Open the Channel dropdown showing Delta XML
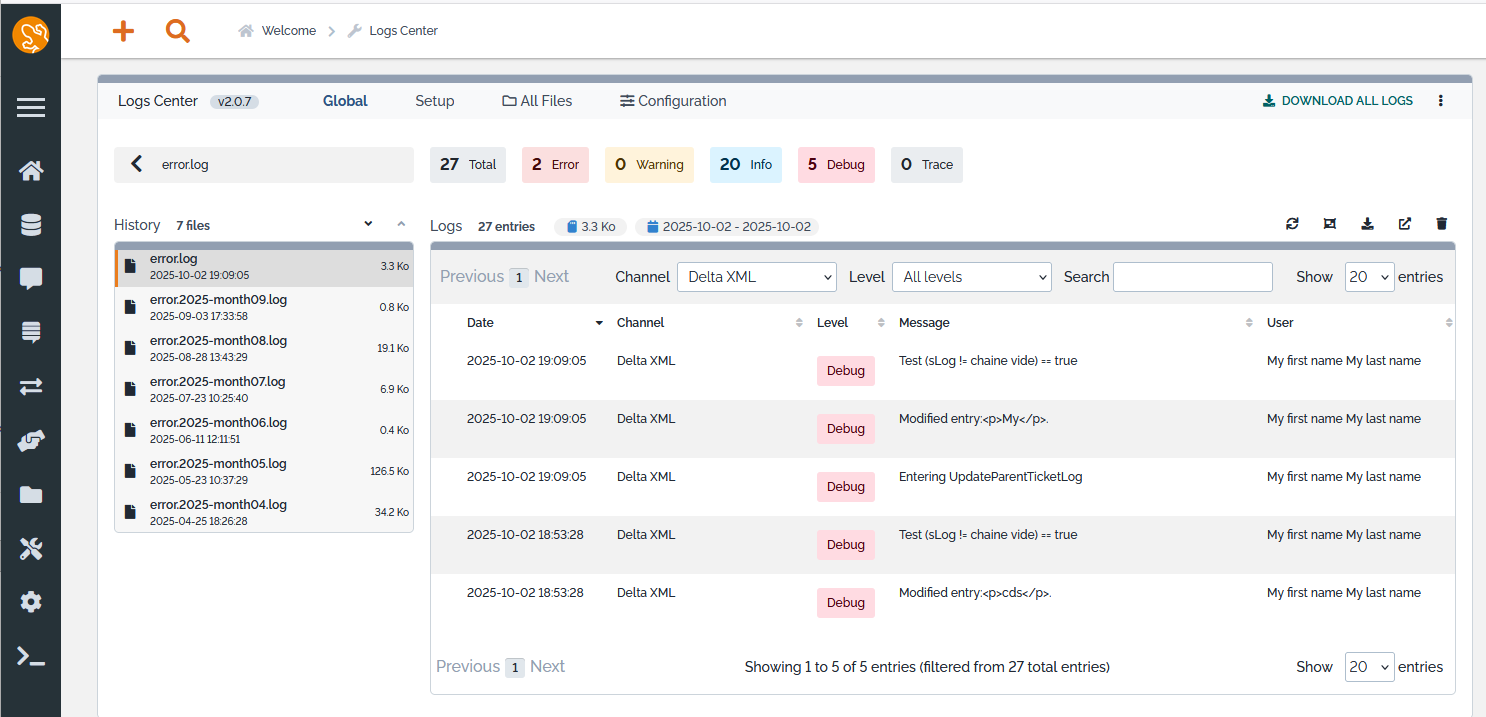 [x=756, y=277]
